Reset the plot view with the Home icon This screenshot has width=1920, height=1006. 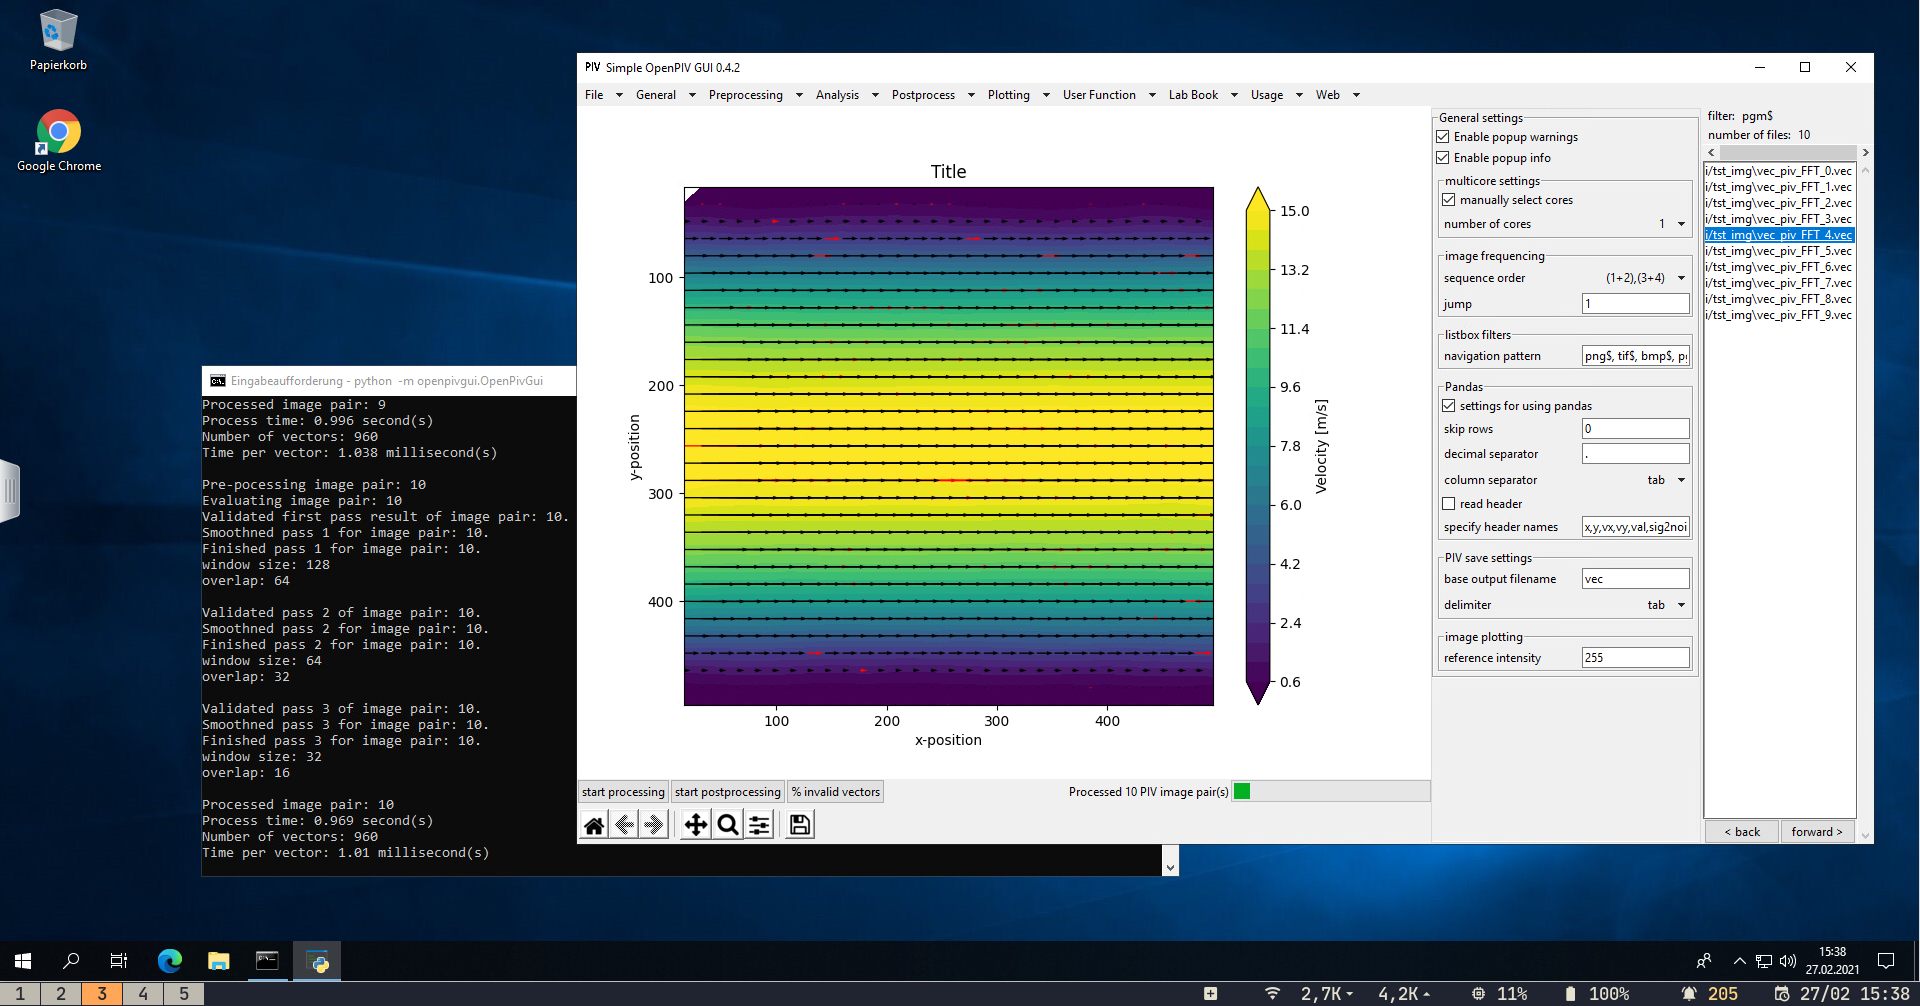click(594, 824)
